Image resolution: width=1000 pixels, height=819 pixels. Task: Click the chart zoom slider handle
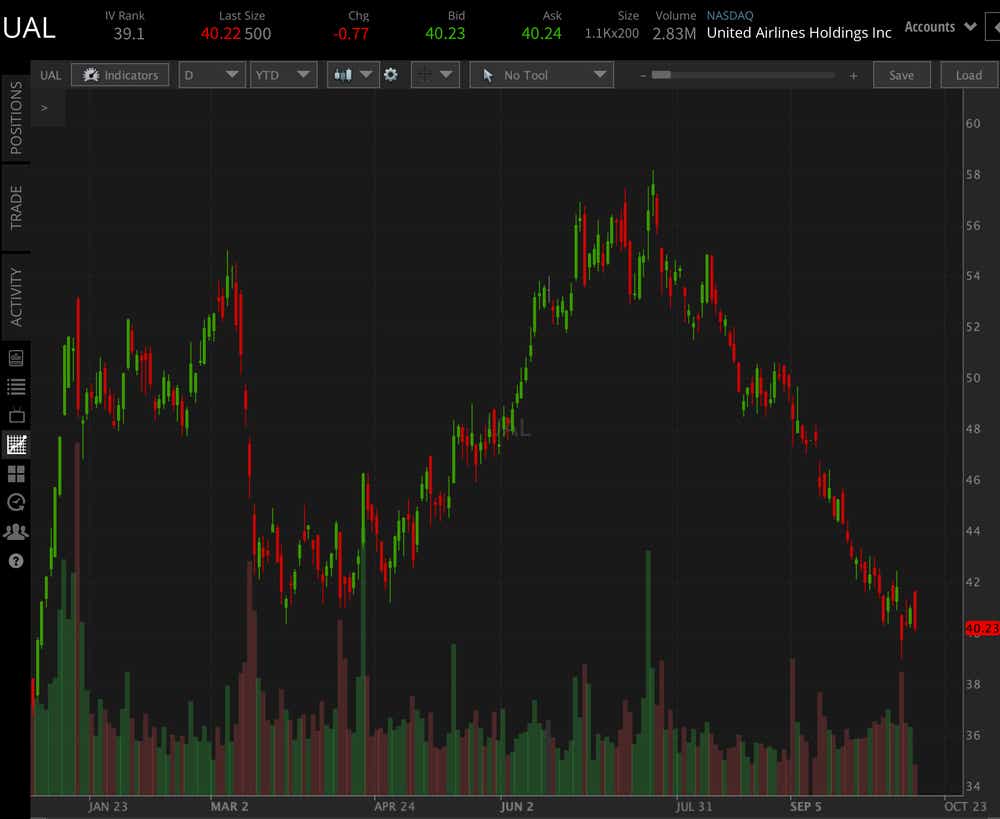pyautogui.click(x=661, y=75)
